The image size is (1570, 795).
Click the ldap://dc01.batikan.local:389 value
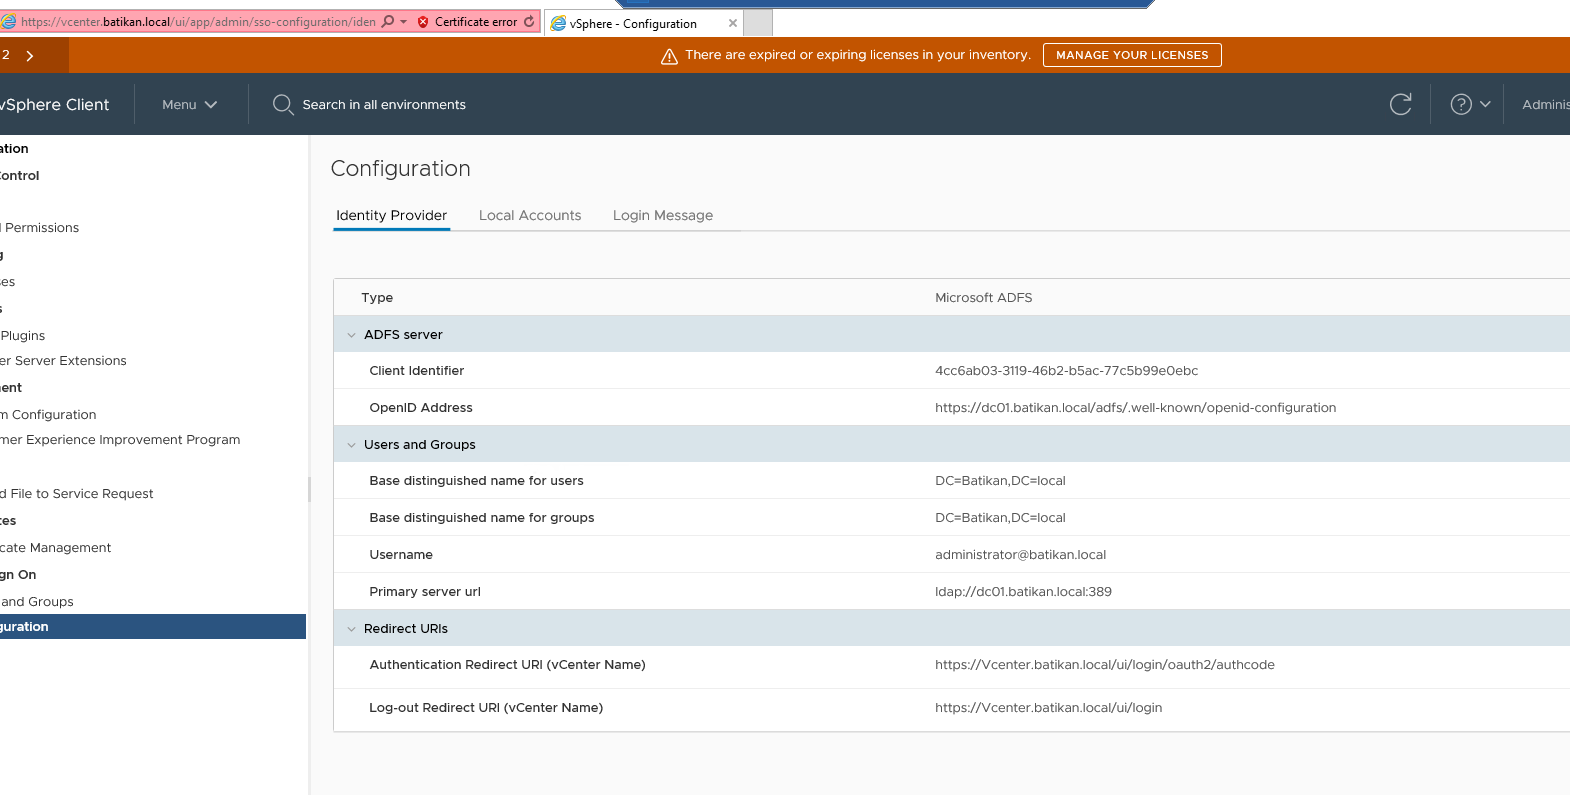[1024, 592]
